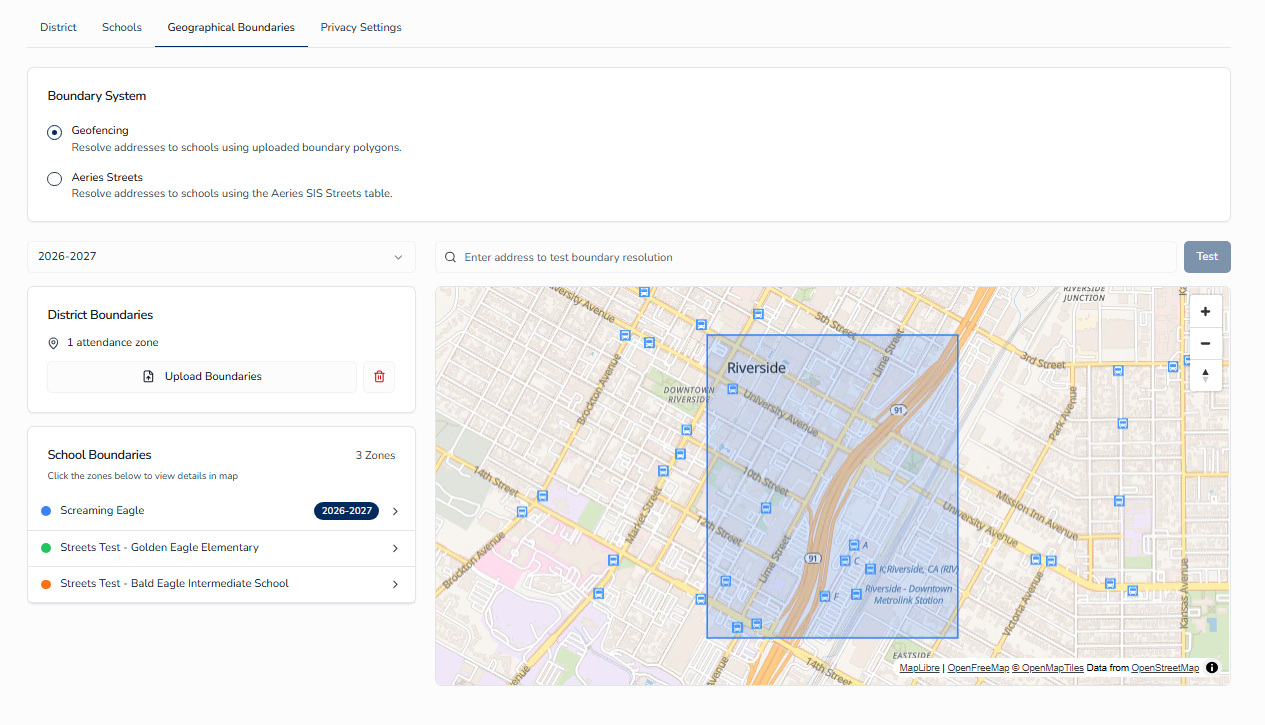Open the 2026-2027 school year dropdown

pos(221,257)
